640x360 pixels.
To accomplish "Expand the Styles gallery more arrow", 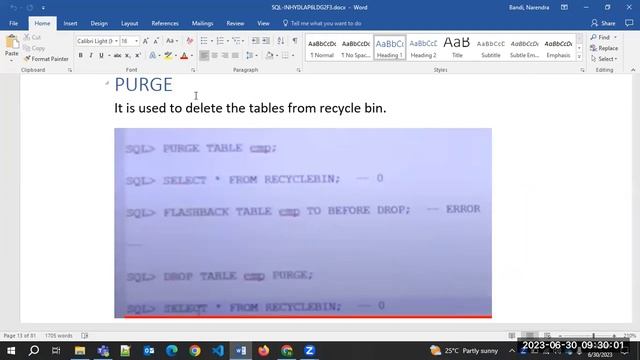I will (579, 57).
